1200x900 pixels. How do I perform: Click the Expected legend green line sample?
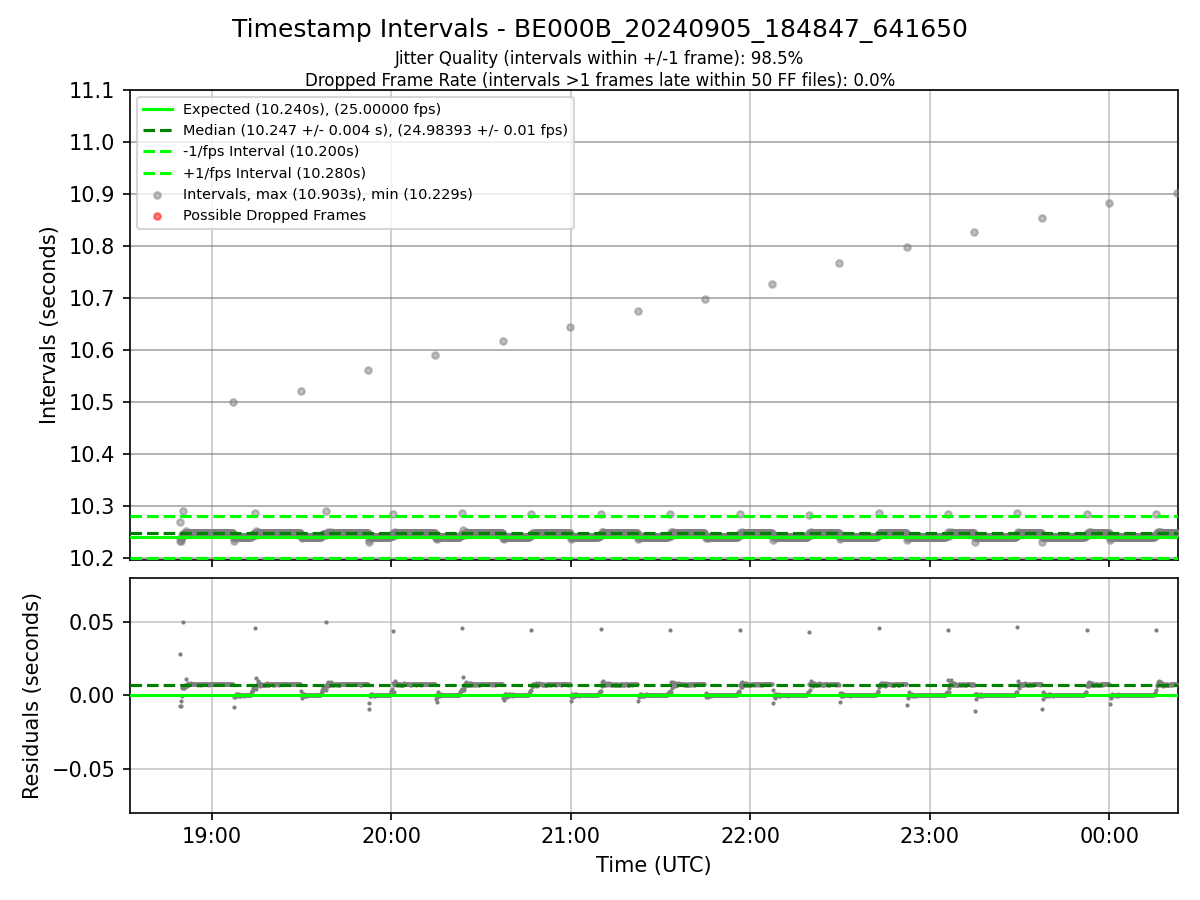(158, 109)
